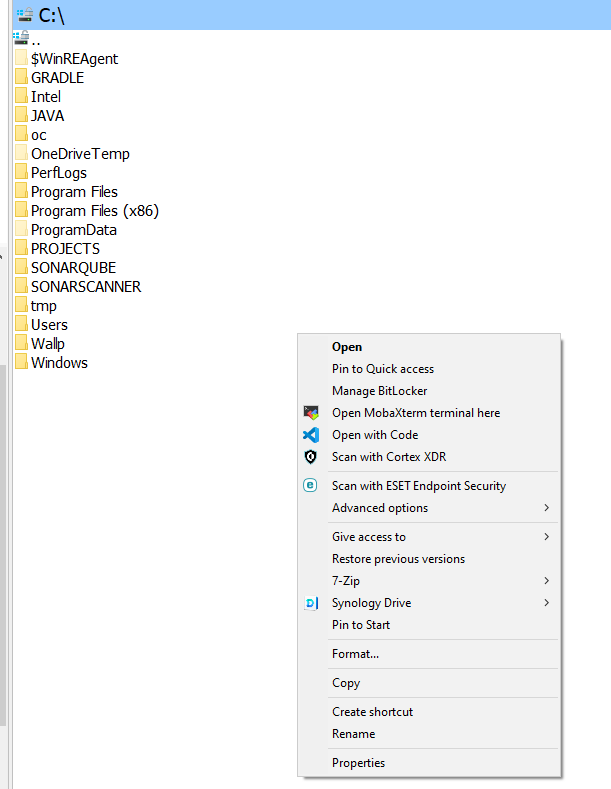Viewport: 611px width, 789px height.
Task: Click the Wallp folder icon
Action: click(x=21, y=342)
